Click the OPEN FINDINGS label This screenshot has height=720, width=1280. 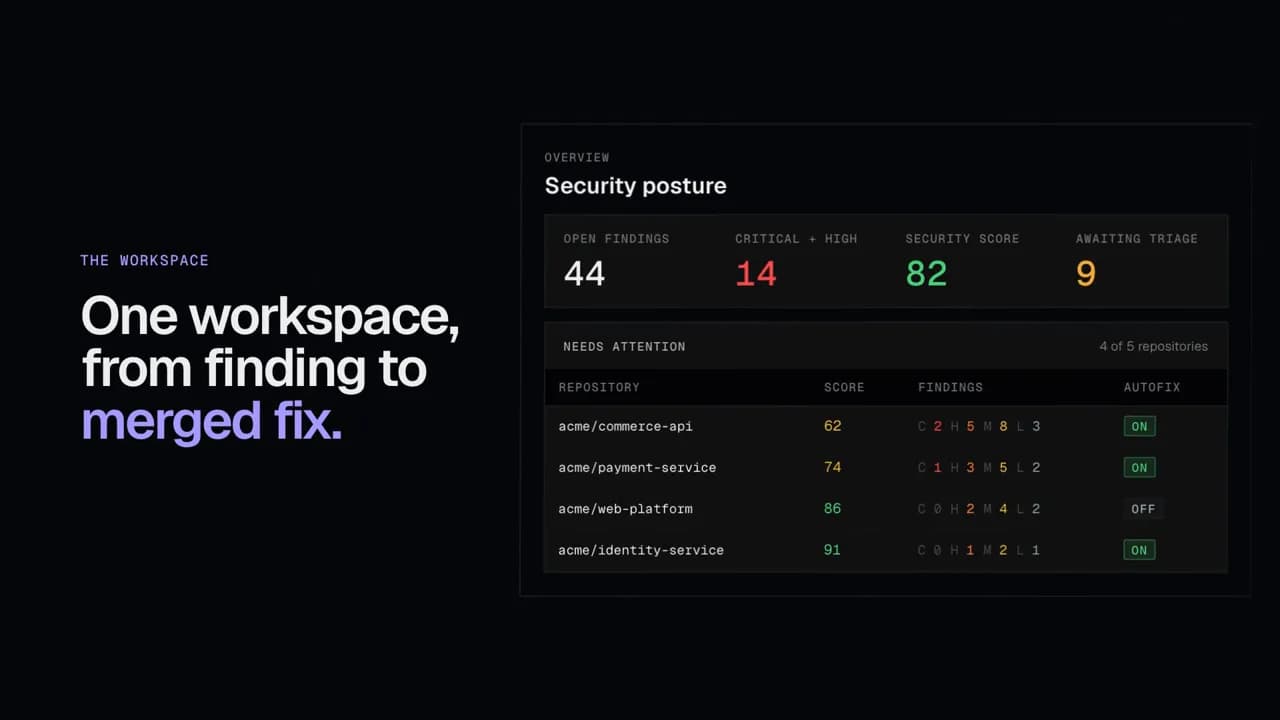[616, 239]
